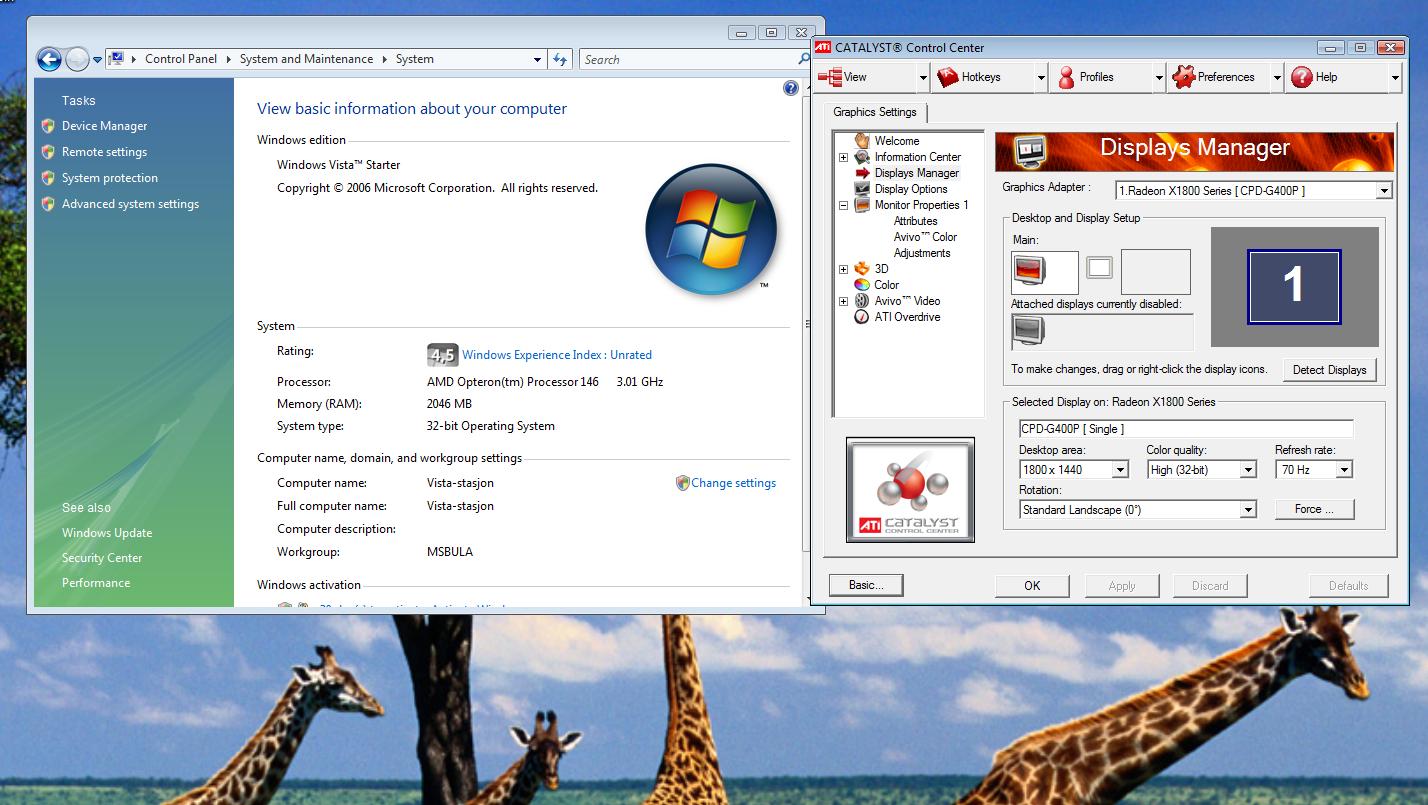Image resolution: width=1428 pixels, height=805 pixels.
Task: Select Information Center tree item
Action: click(917, 157)
